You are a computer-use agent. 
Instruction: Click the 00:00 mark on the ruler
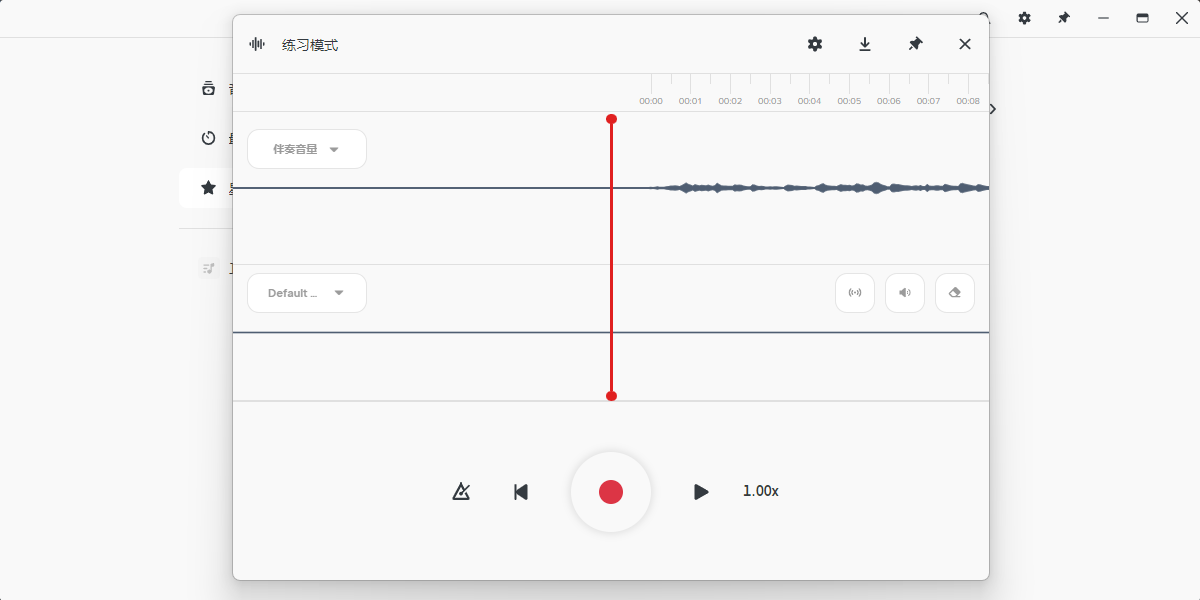pos(651,101)
